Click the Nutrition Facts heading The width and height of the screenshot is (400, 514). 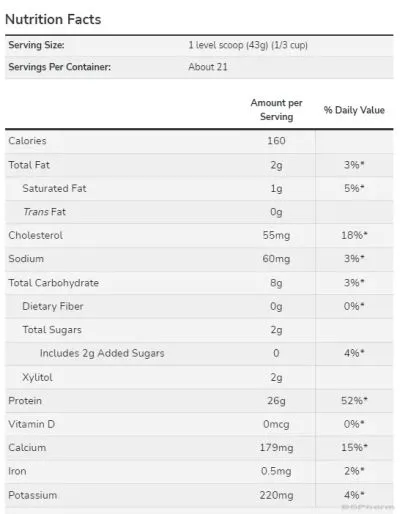pyautogui.click(x=53, y=19)
